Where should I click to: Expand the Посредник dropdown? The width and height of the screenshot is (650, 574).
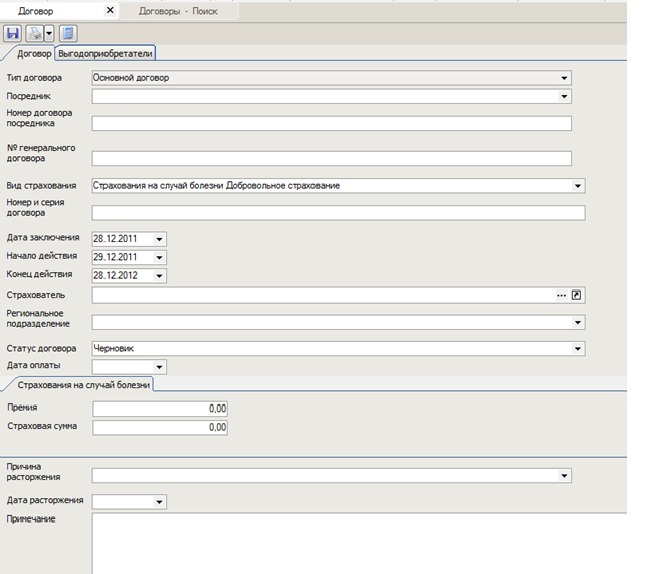[565, 97]
